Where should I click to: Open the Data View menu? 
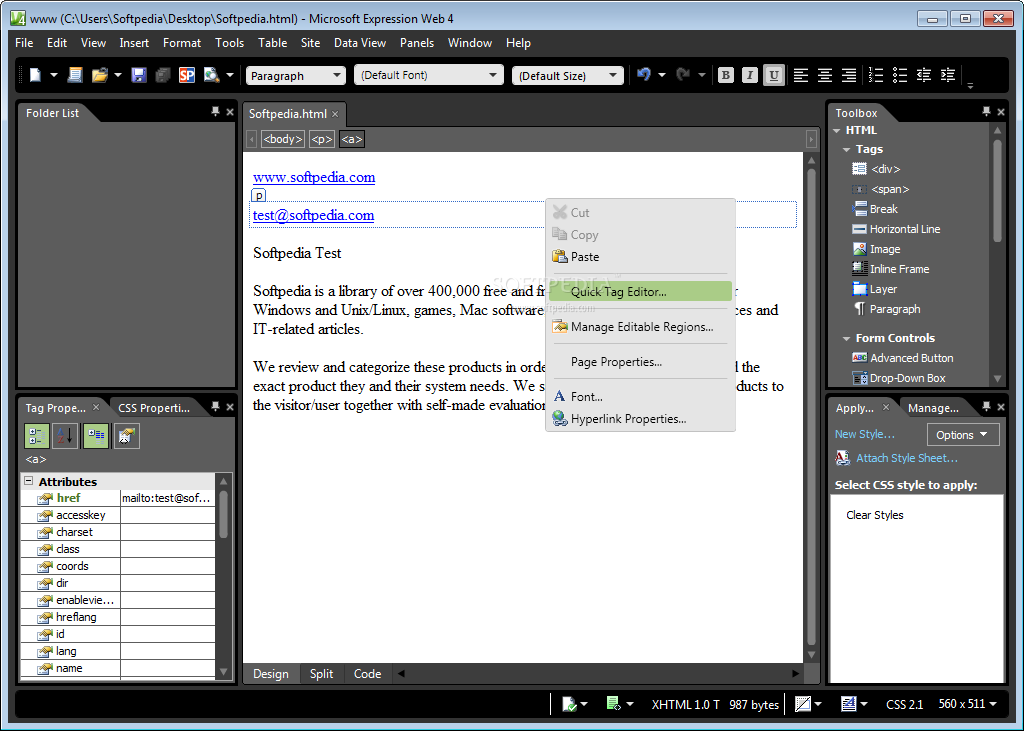pos(360,42)
